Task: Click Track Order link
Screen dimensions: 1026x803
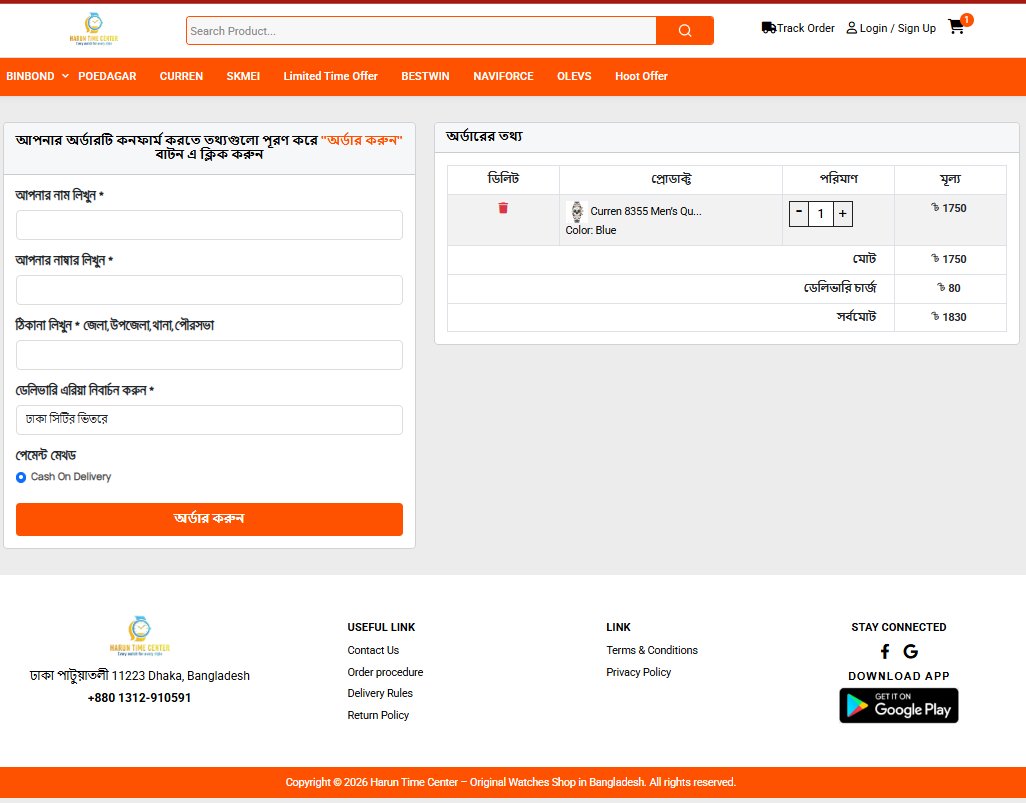Action: 805,28
